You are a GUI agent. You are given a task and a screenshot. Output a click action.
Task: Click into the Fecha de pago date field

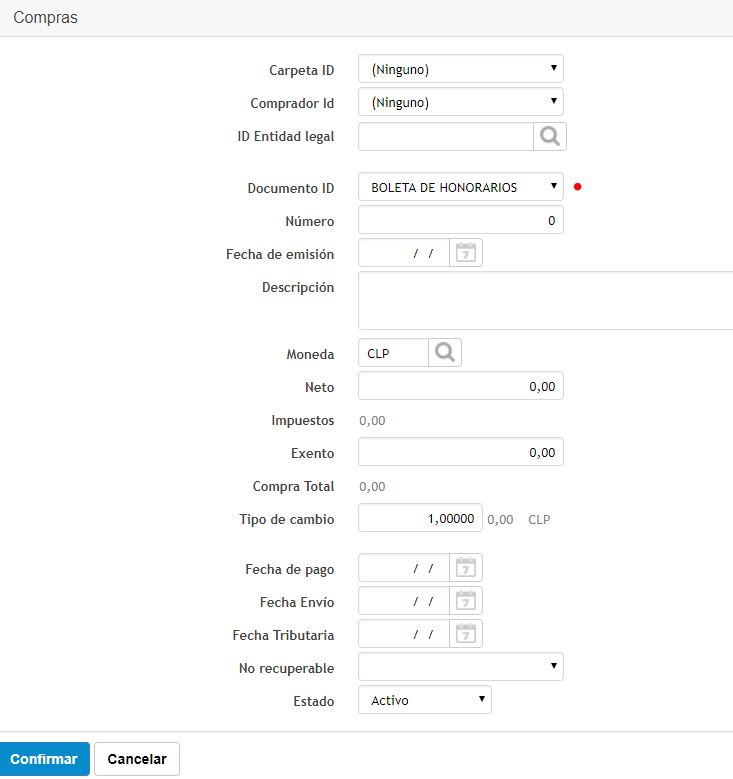[x=404, y=567]
